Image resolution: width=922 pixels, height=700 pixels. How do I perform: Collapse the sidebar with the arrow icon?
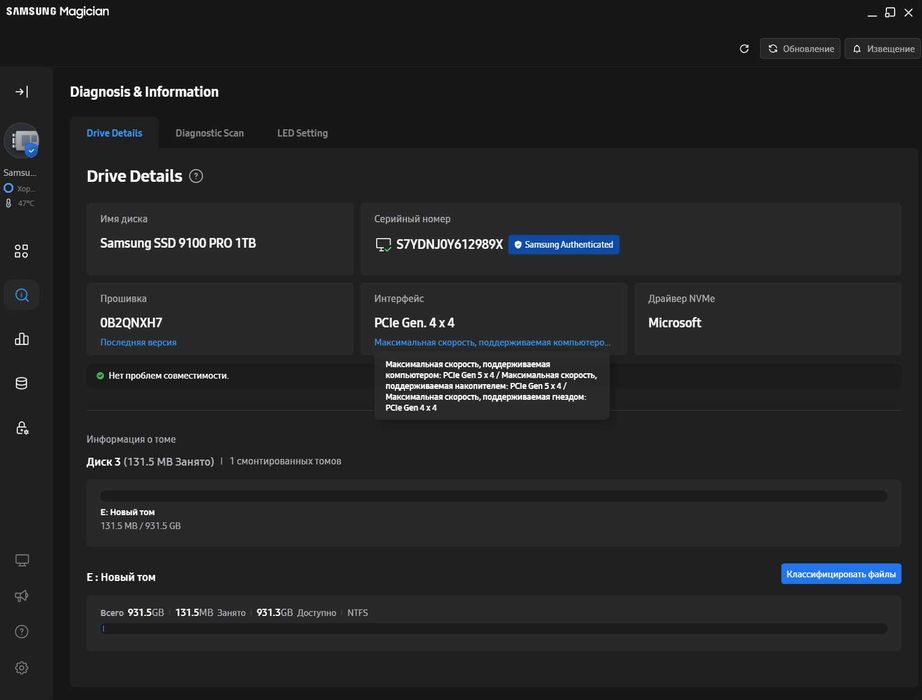(x=21, y=92)
